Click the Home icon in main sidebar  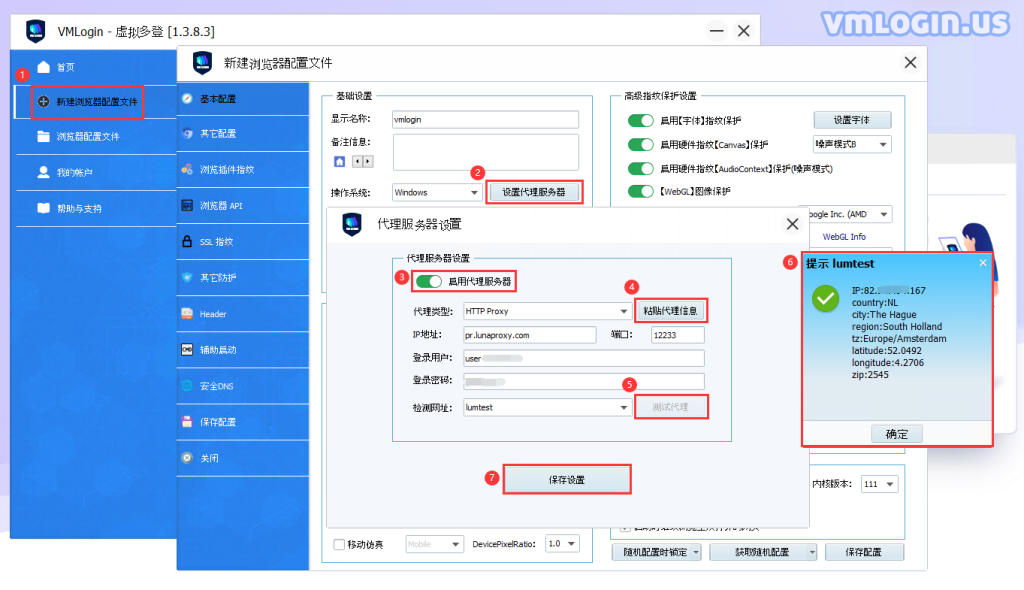tap(44, 67)
